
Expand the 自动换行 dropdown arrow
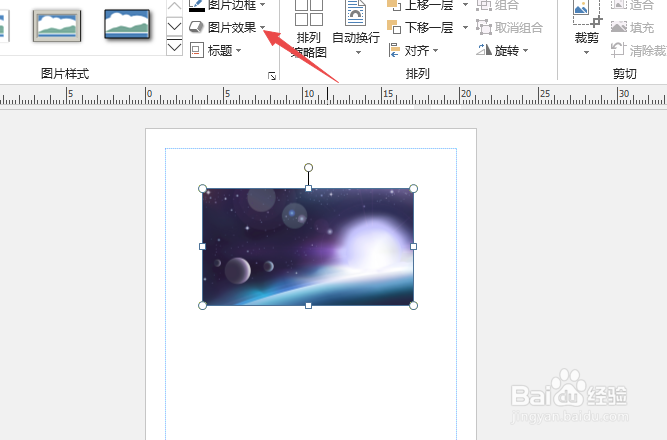(358, 53)
